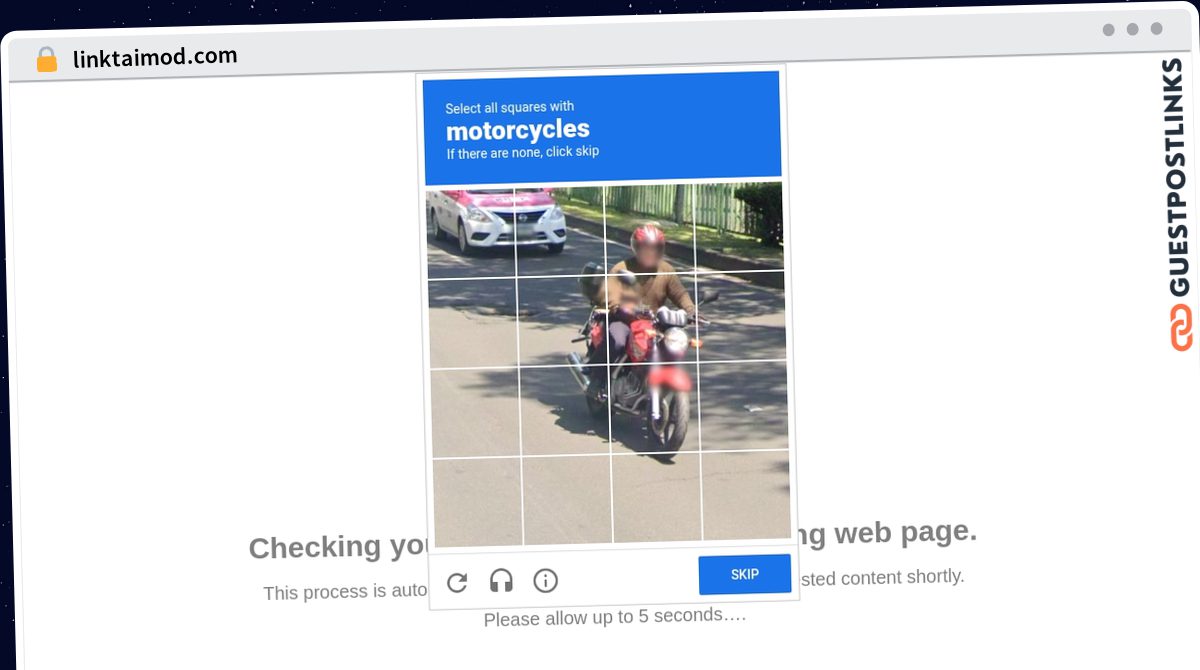Select the tile with the motorcycle rear wheel
The height and width of the screenshot is (670, 1200).
pos(566,411)
